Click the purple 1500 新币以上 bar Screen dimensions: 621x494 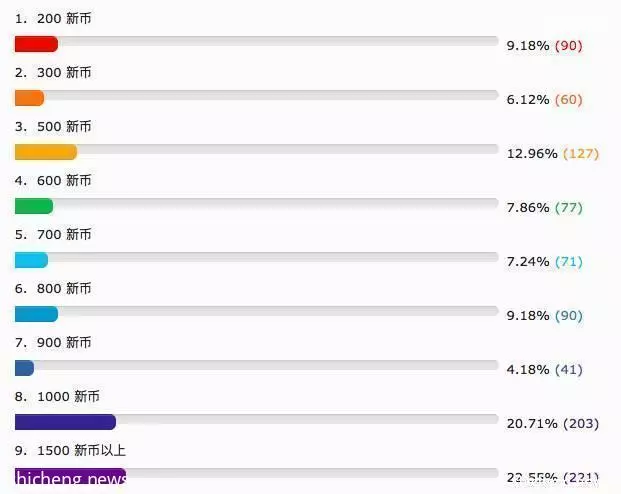click(x=70, y=476)
